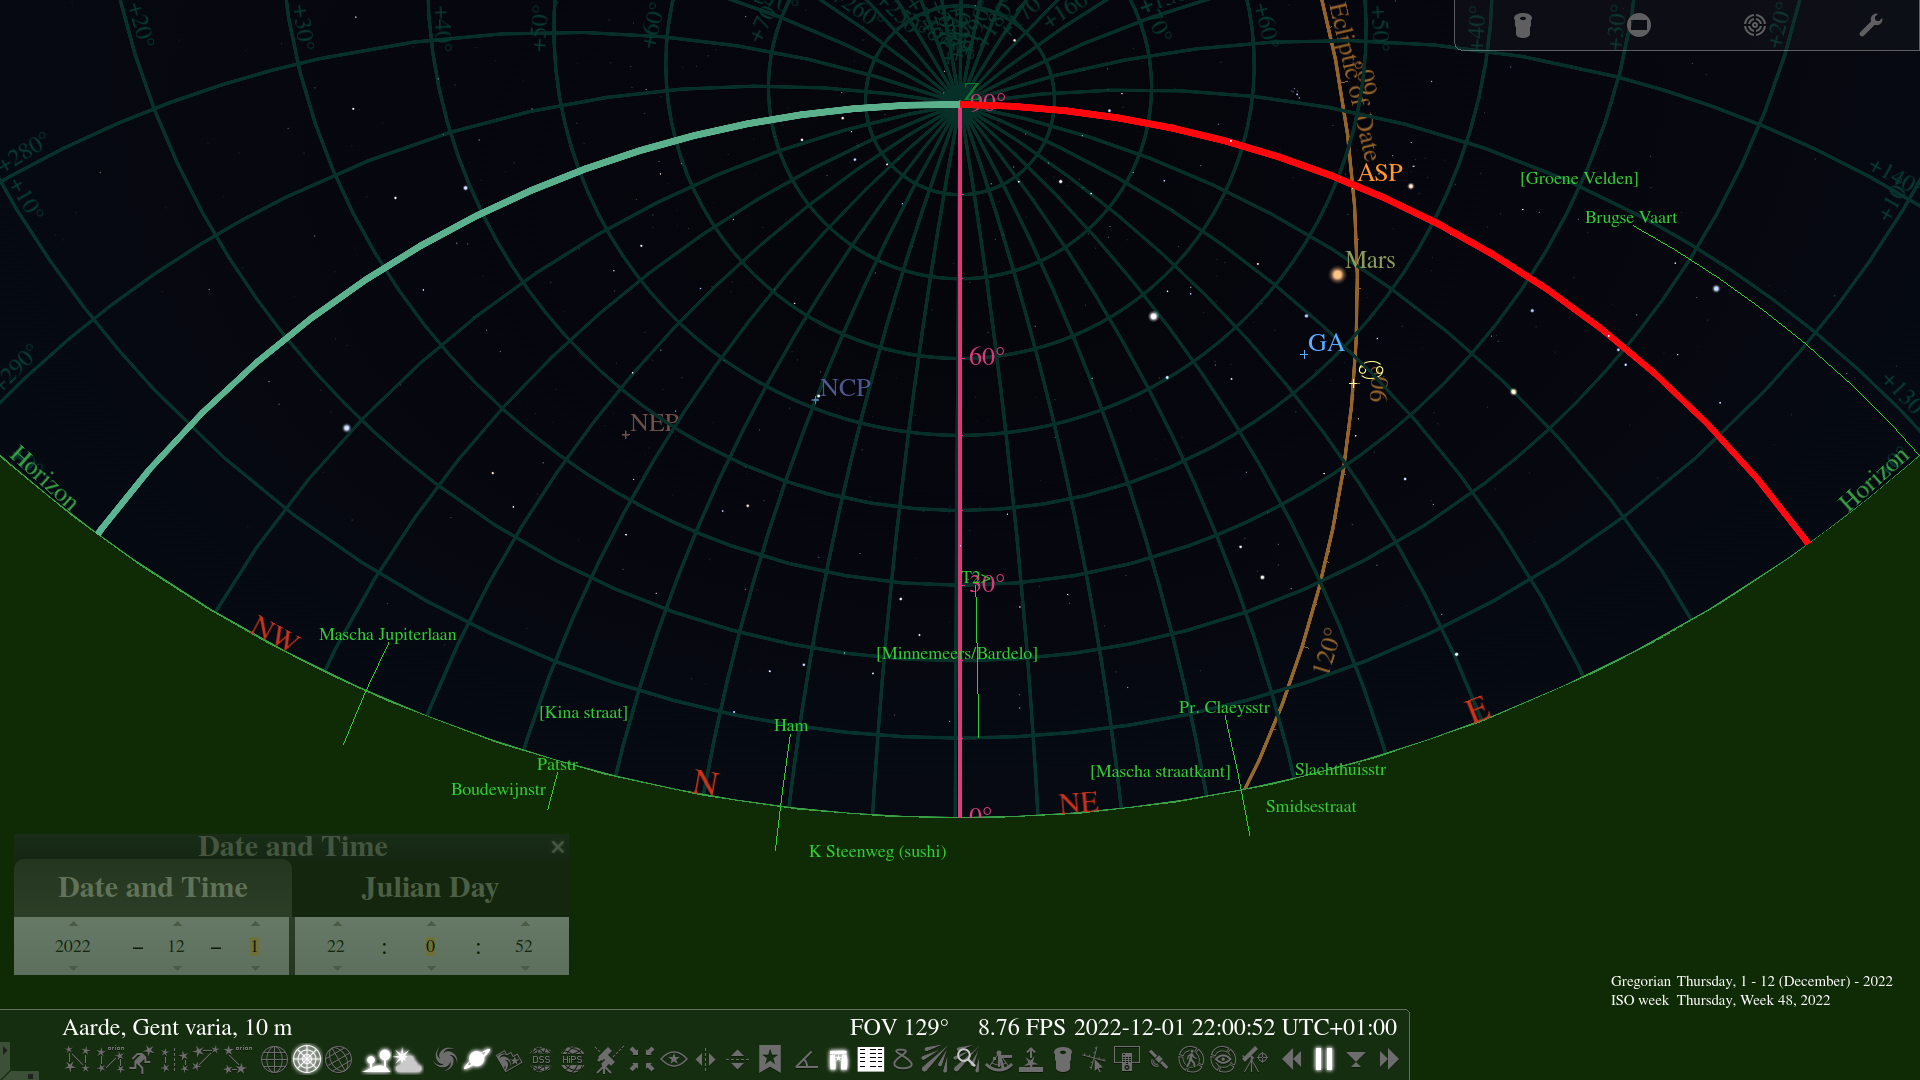Screen dimensions: 1920x1080
Task: Open the search window
Action: tap(966, 1058)
